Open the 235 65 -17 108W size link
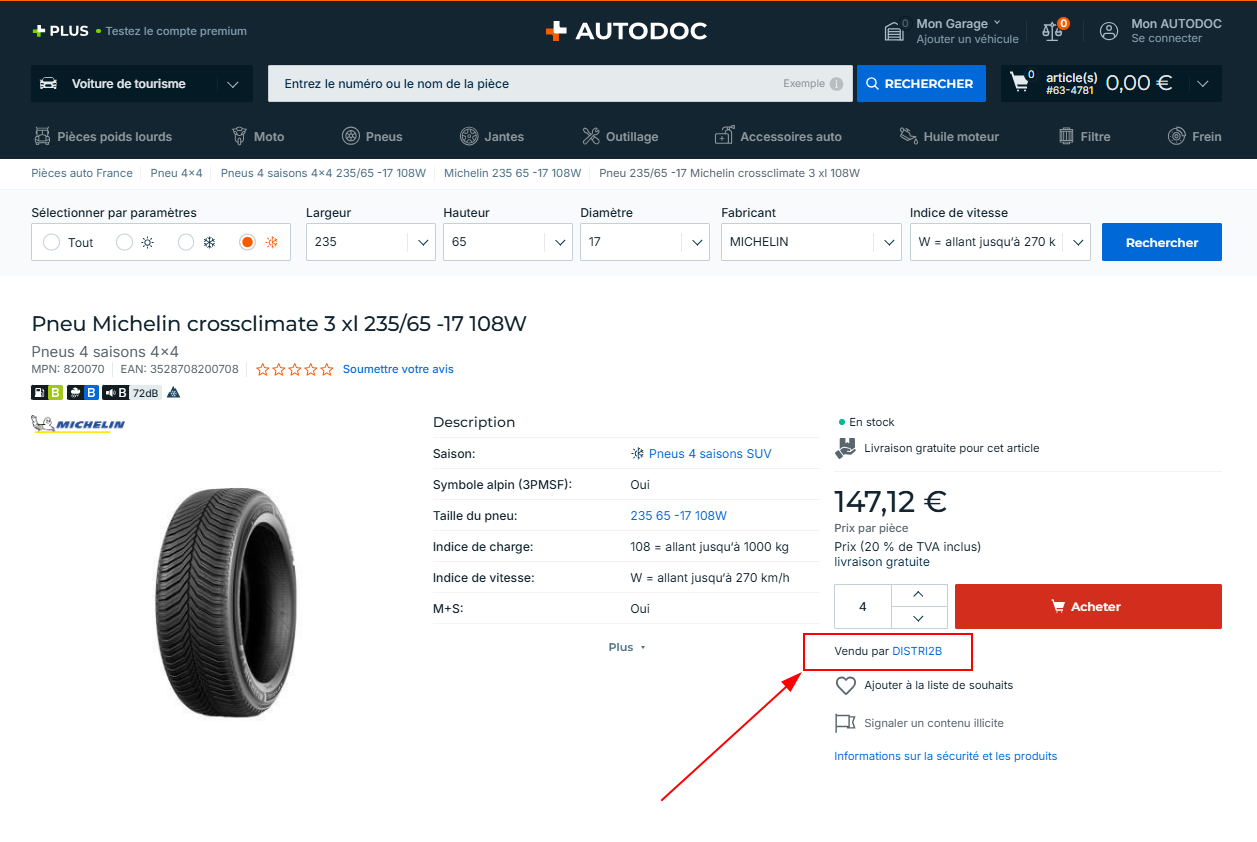 (678, 516)
